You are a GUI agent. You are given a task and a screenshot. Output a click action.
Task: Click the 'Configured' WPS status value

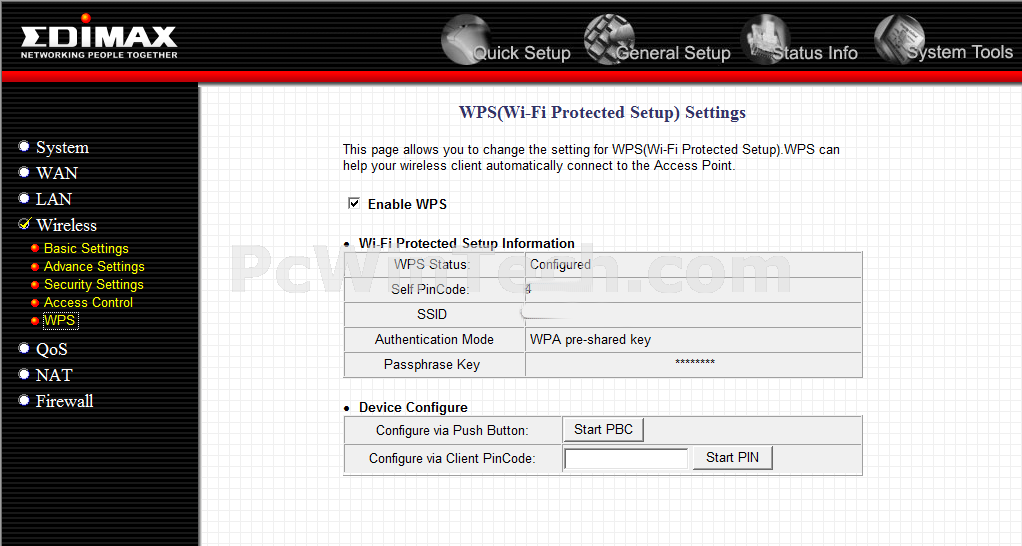coord(560,265)
